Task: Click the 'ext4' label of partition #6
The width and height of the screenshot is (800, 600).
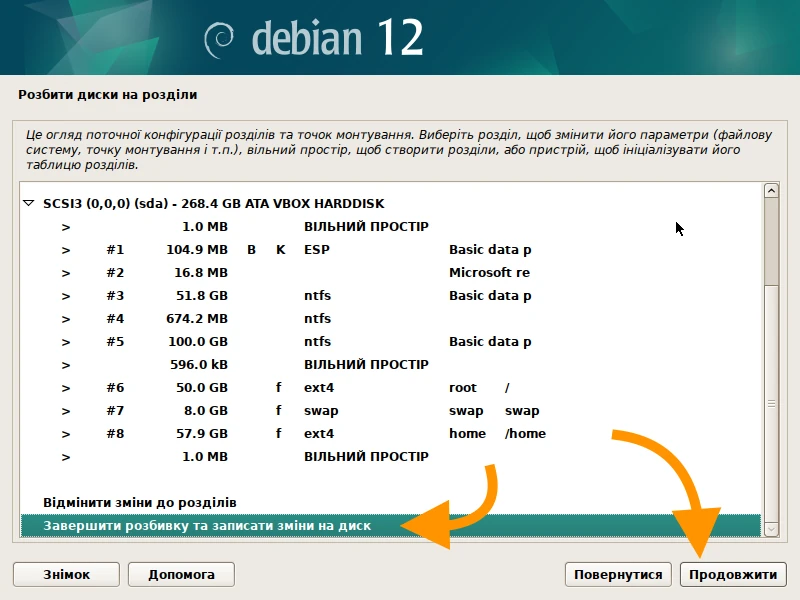Action: click(x=319, y=388)
